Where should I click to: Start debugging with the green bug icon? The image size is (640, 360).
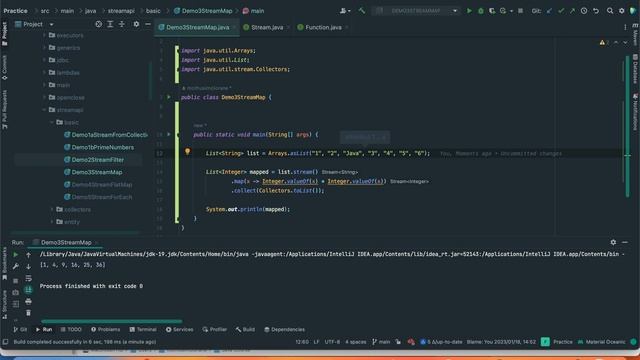click(x=481, y=11)
